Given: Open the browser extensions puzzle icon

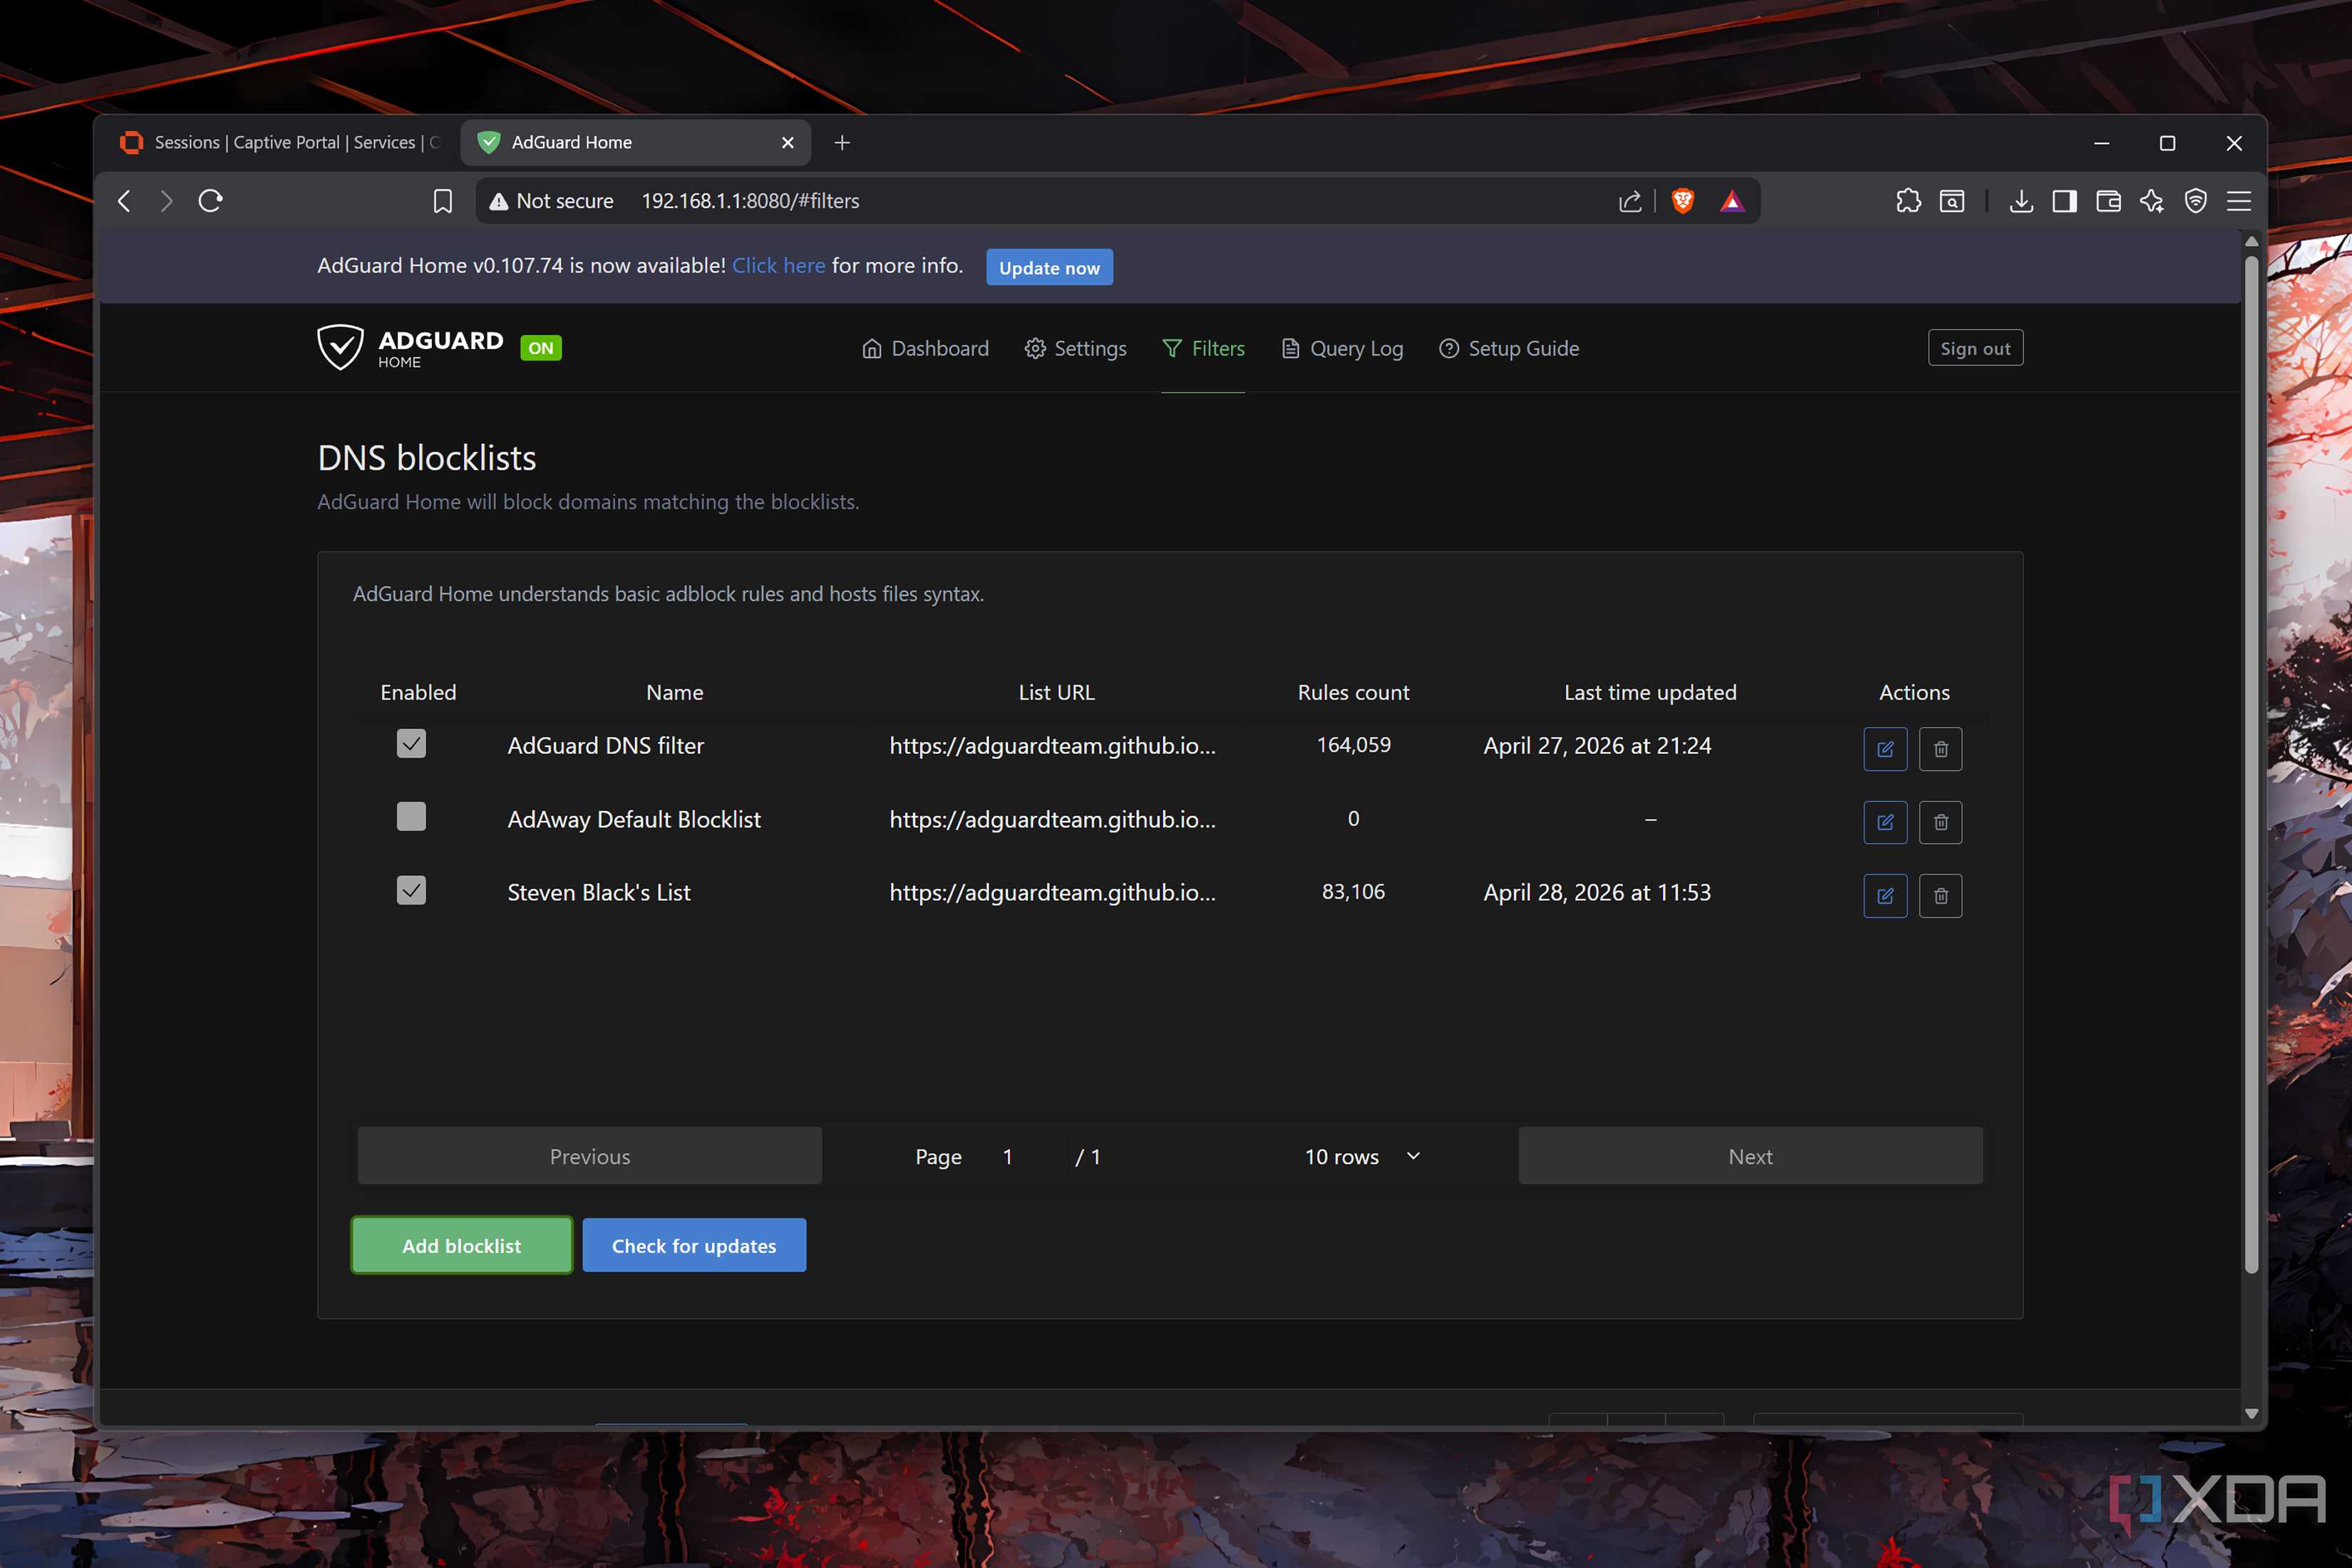Looking at the screenshot, I should click(1908, 201).
